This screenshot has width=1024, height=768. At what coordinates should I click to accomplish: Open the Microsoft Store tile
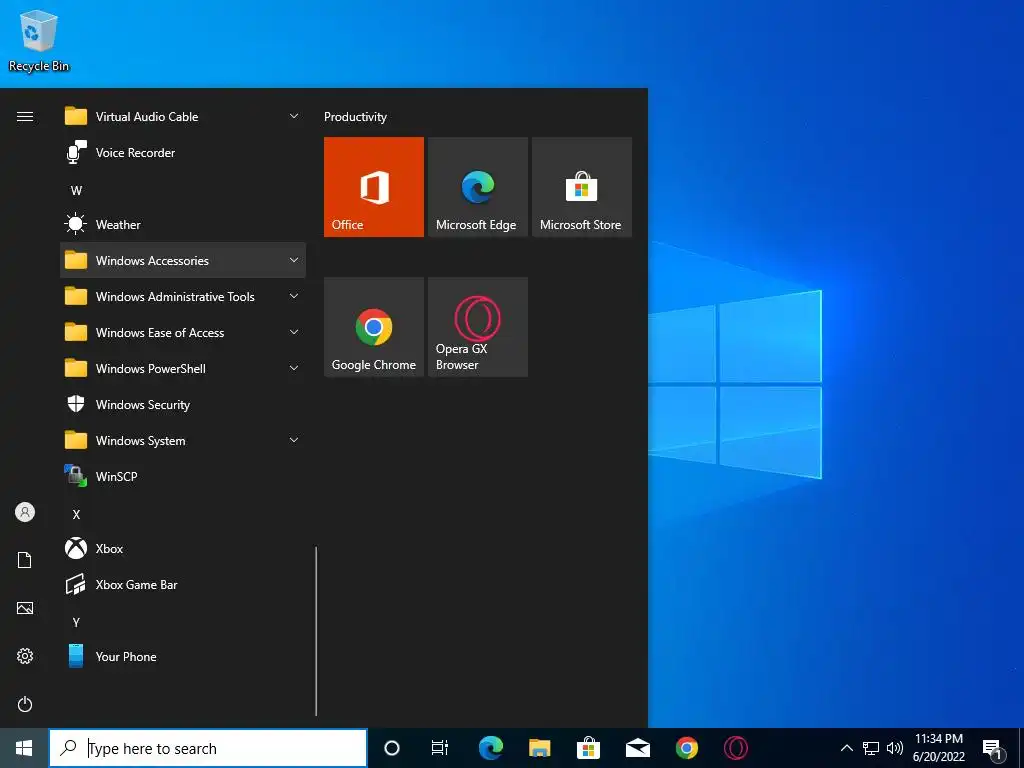coord(582,187)
